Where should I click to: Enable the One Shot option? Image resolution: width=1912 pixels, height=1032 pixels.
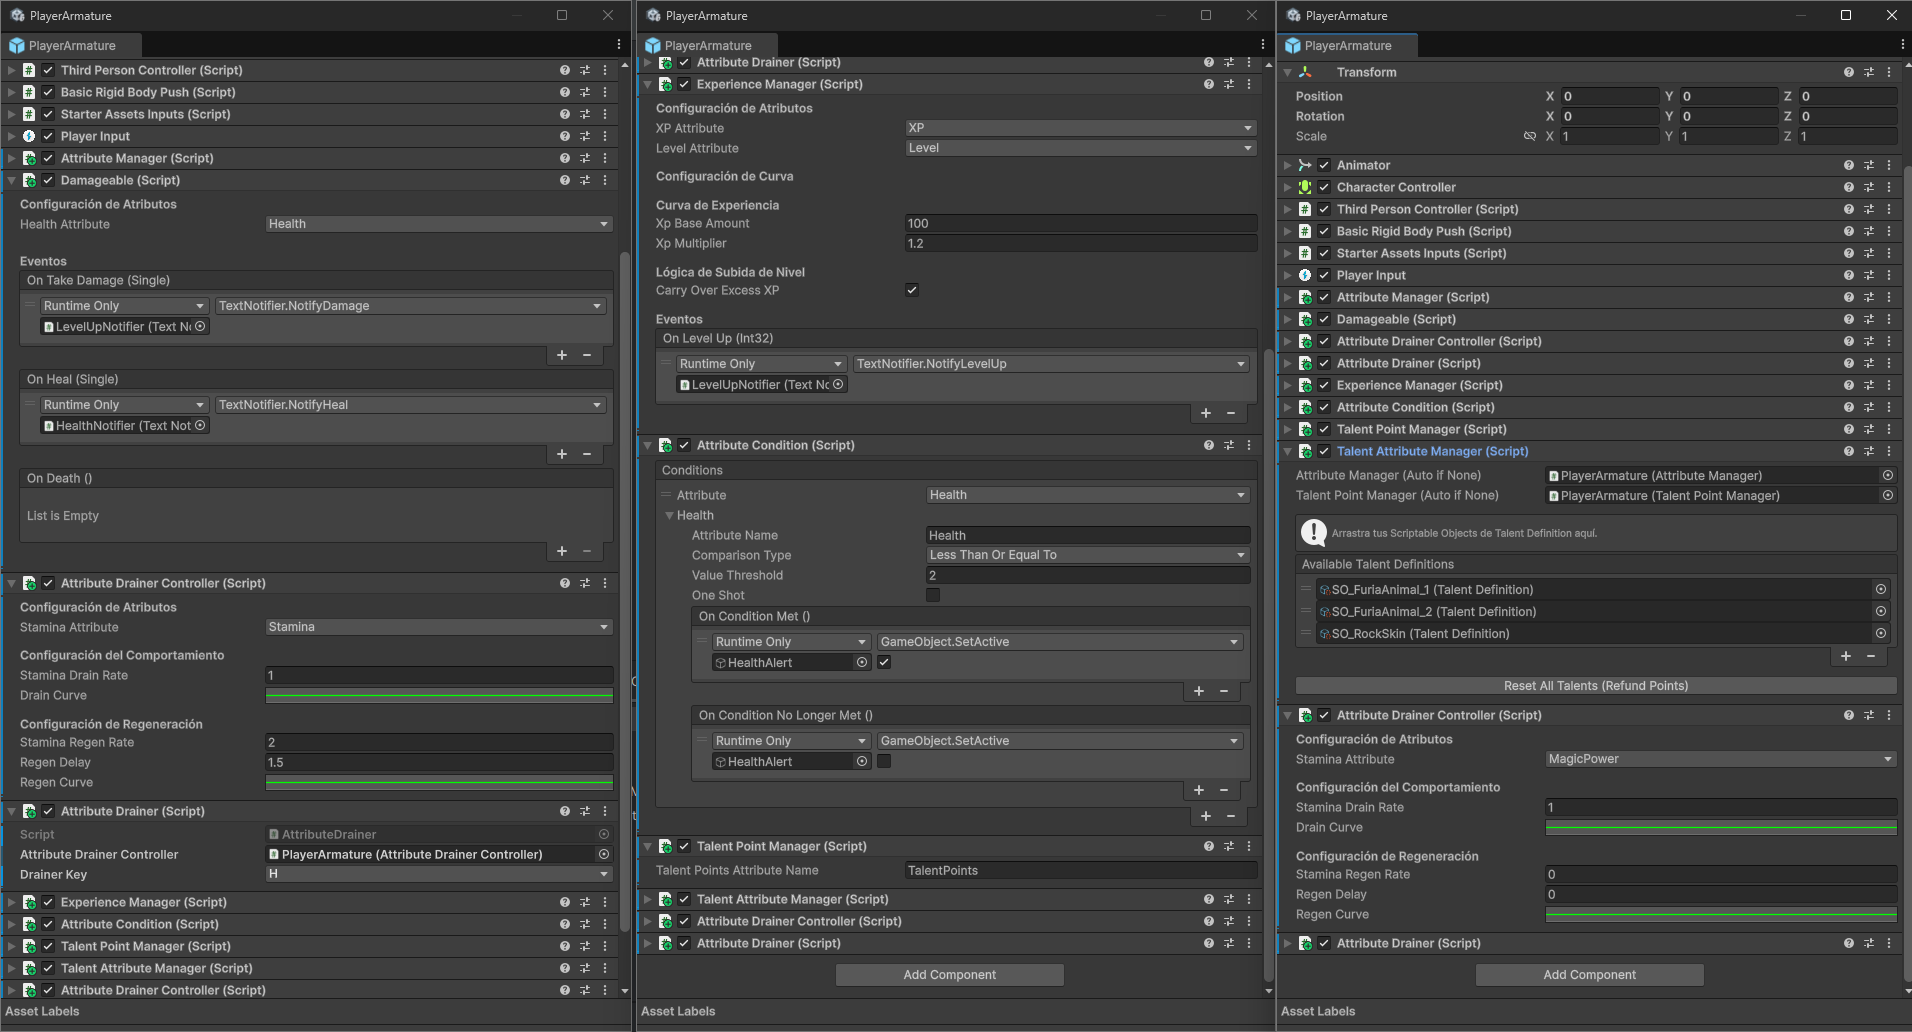pyautogui.click(x=933, y=594)
